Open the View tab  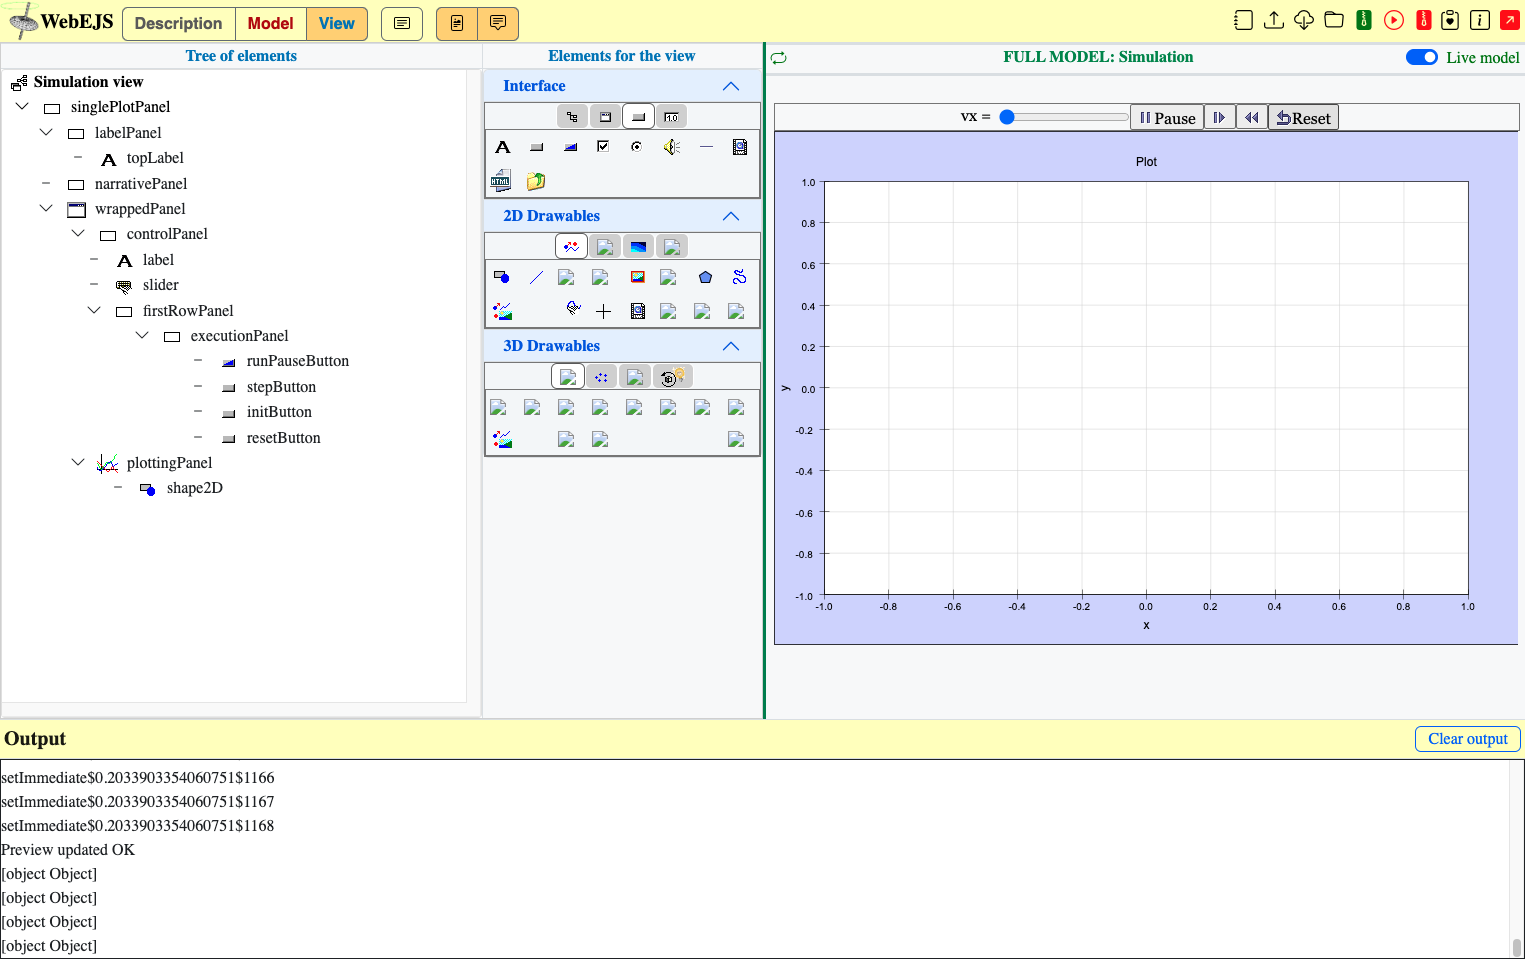[x=337, y=23]
